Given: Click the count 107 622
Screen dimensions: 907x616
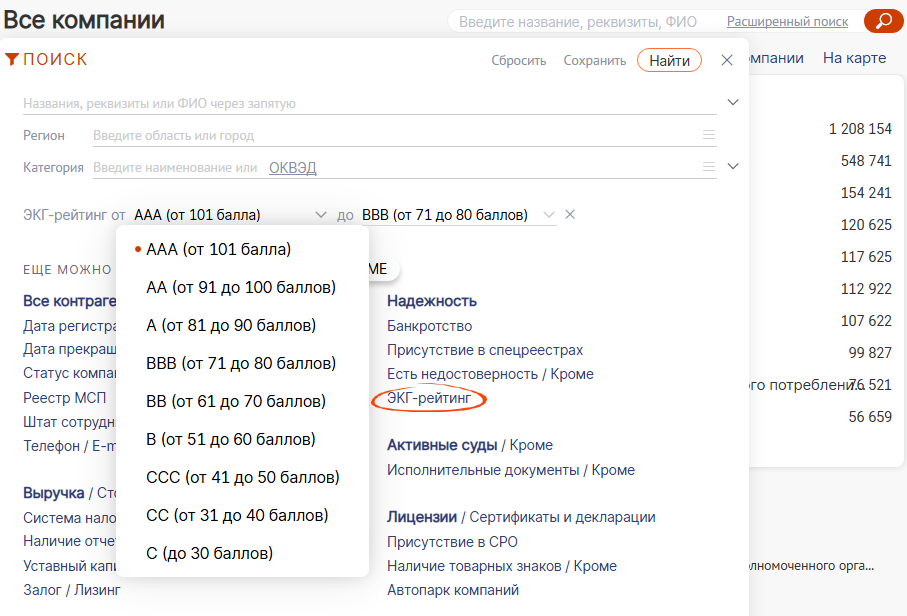Looking at the screenshot, I should [866, 321].
